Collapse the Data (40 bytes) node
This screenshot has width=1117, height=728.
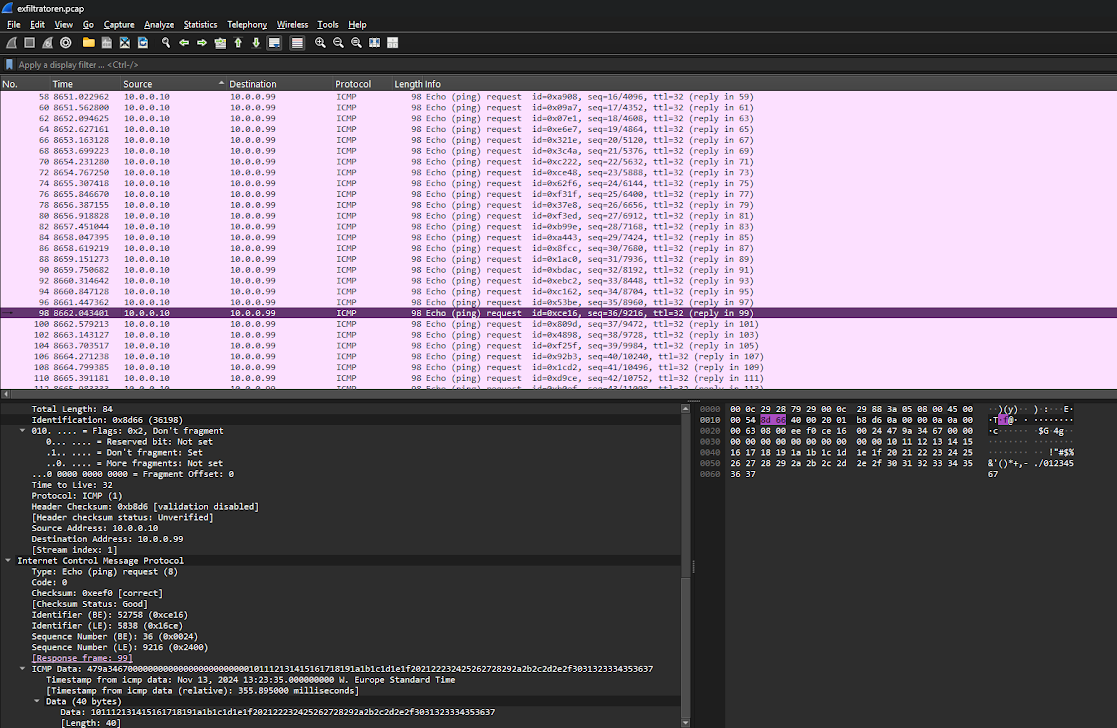(36, 702)
